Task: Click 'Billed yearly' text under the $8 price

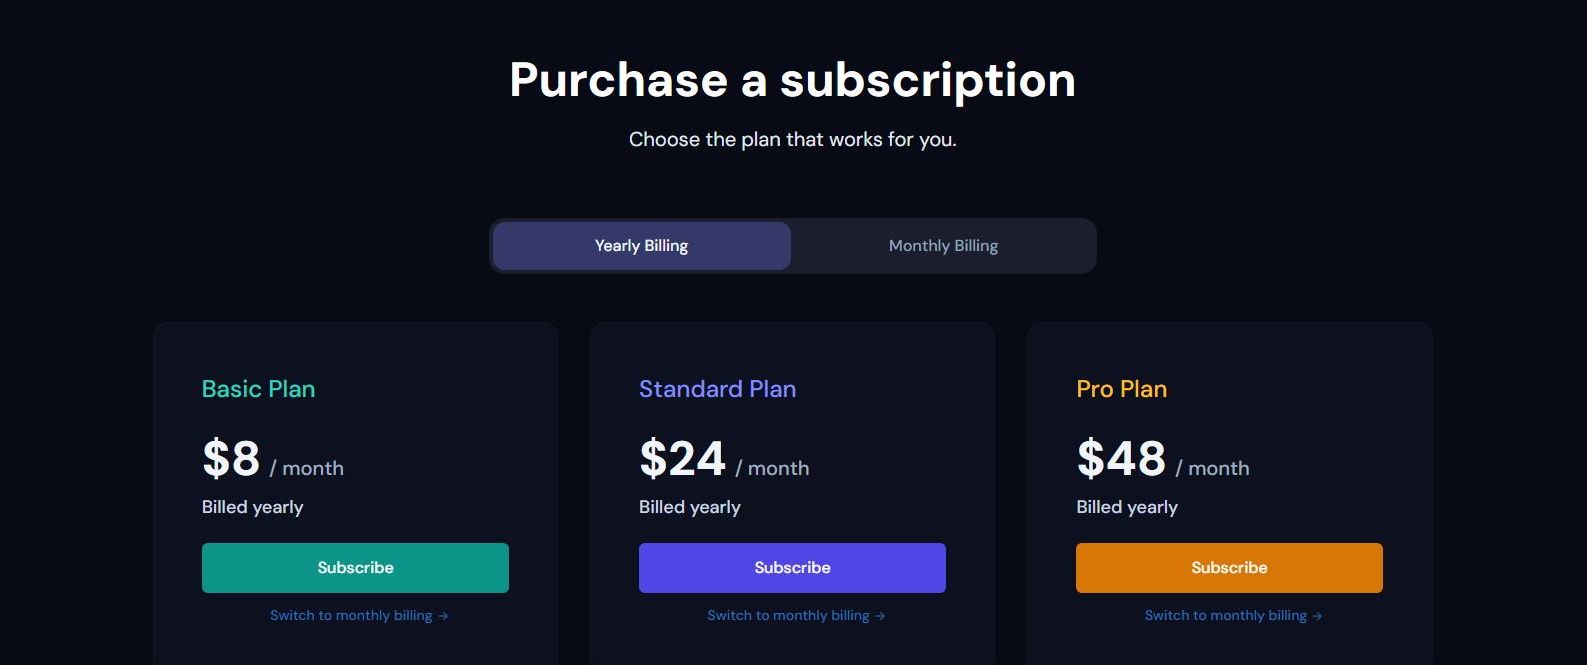Action: tap(252, 507)
